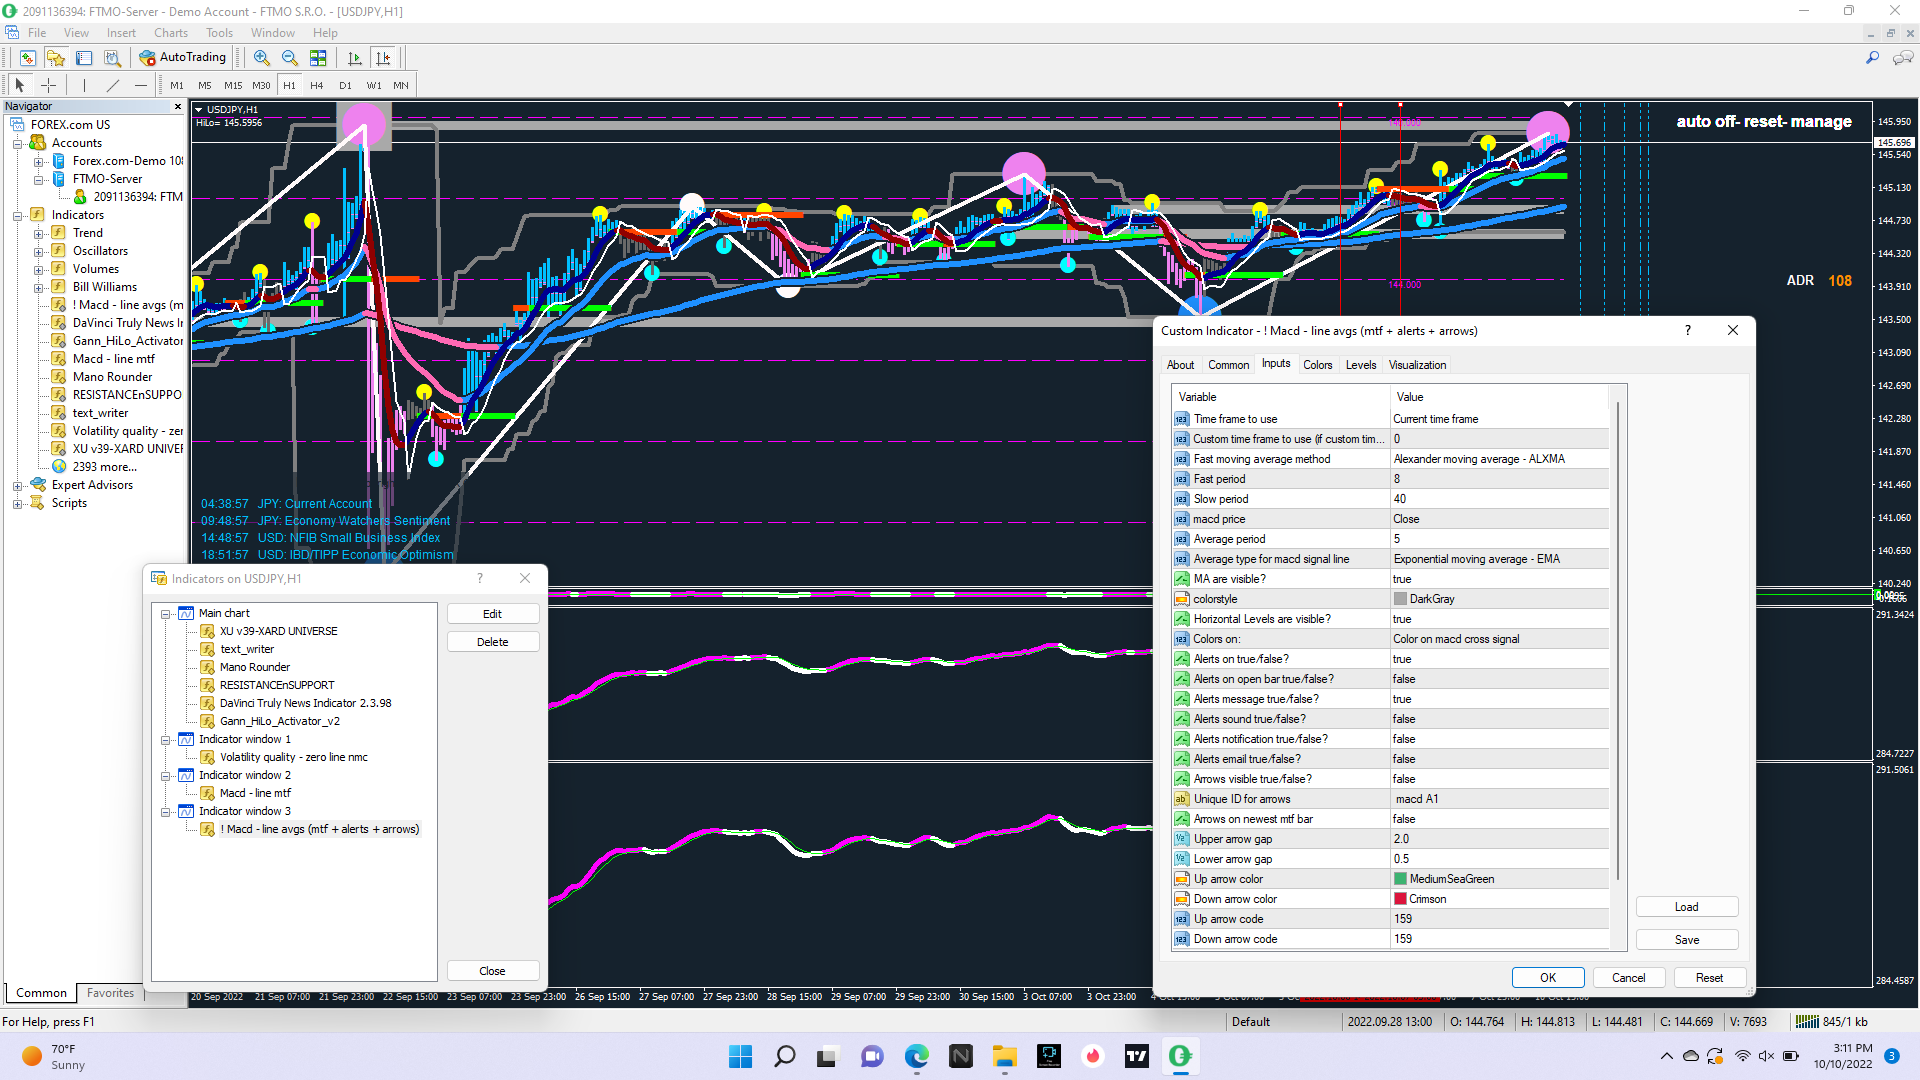Open the Market Watch panel icon
Viewport: 1920px width, 1080px height.
tap(27, 58)
